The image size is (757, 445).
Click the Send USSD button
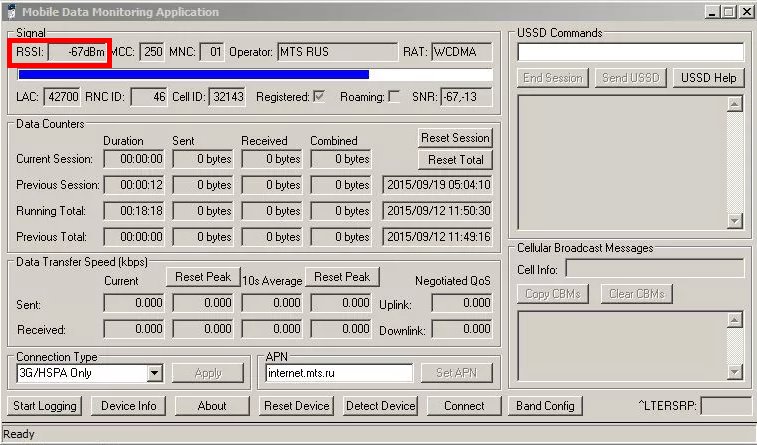pos(631,78)
